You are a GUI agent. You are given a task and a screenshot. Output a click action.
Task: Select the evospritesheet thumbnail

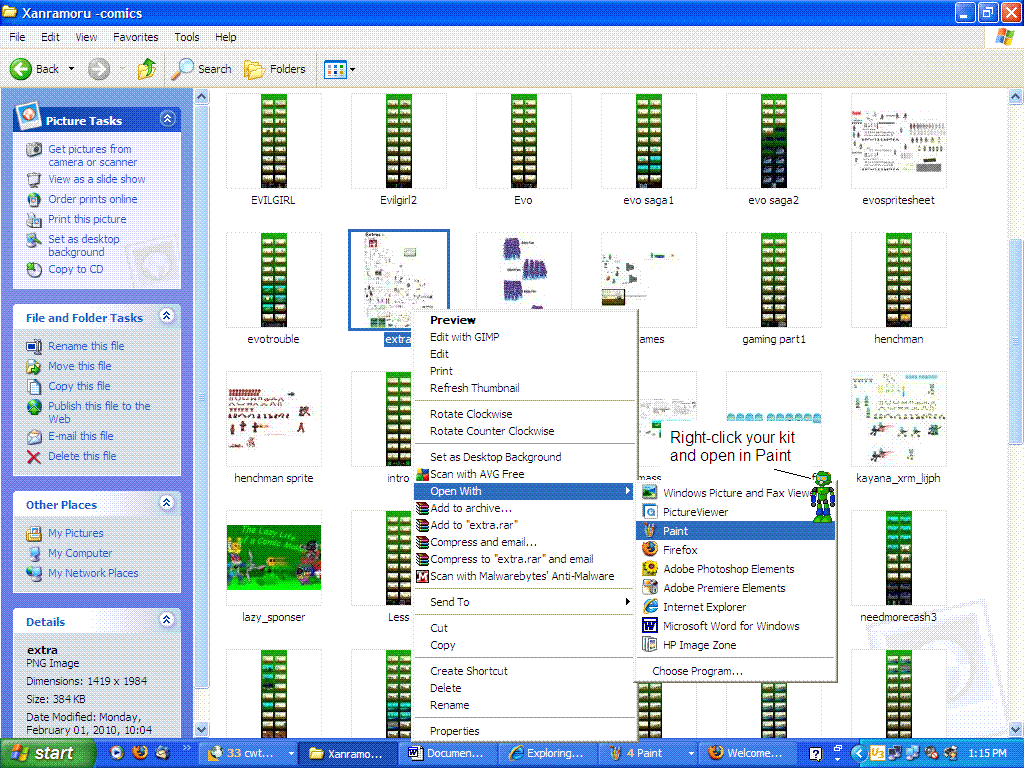click(897, 140)
